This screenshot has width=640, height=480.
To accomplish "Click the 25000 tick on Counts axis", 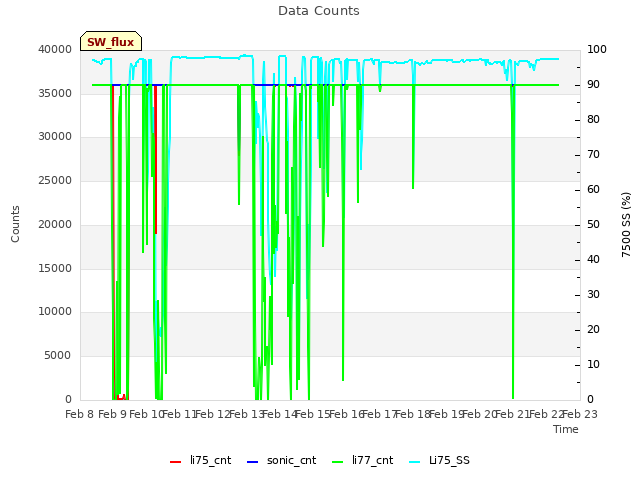I will tap(55, 180).
